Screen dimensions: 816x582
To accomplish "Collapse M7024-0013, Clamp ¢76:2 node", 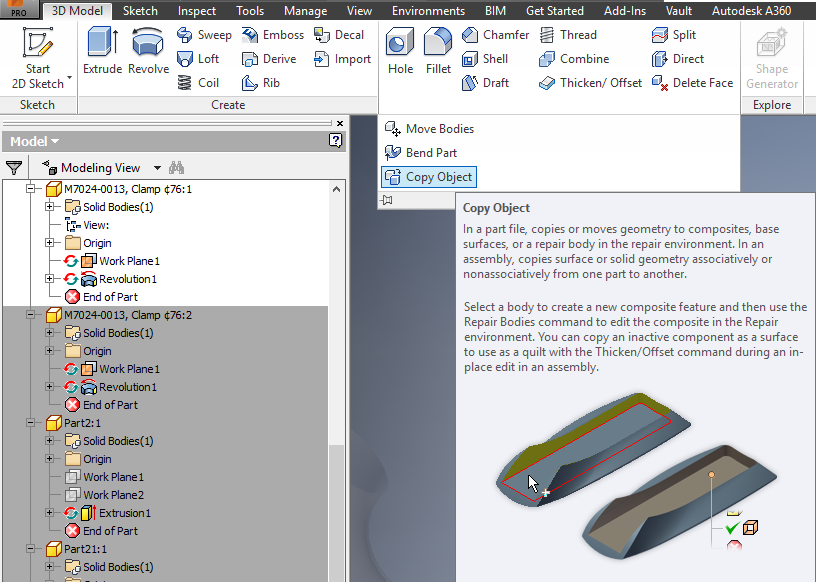I will pyautogui.click(x=31, y=314).
